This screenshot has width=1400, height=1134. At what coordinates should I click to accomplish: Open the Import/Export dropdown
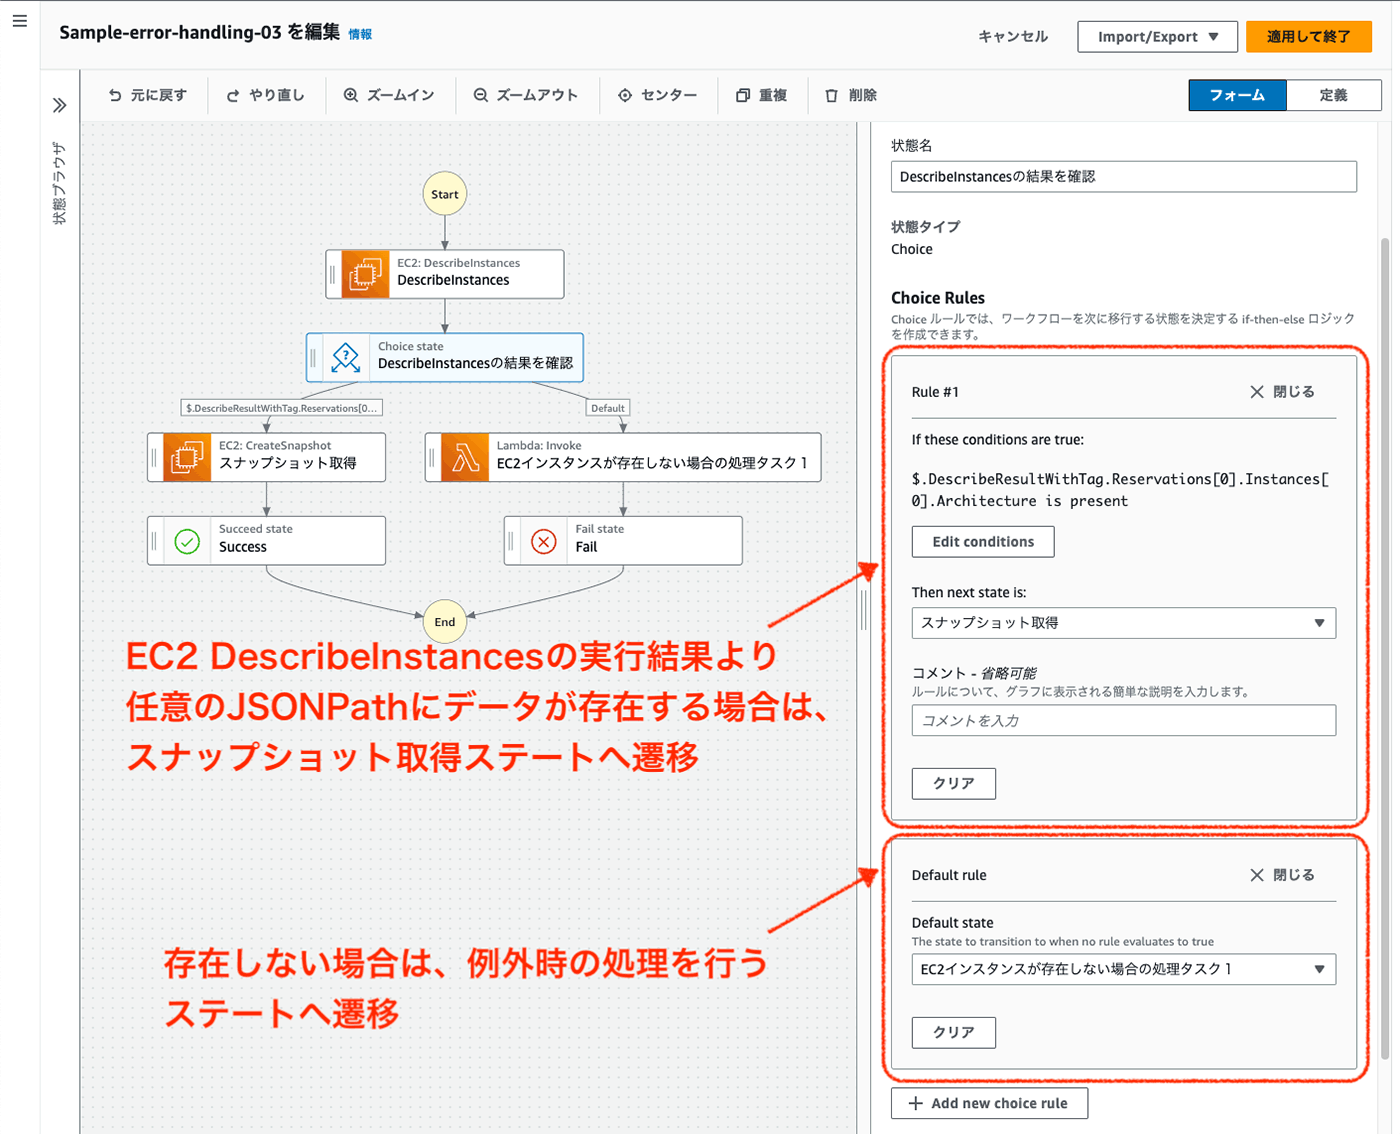pyautogui.click(x=1157, y=37)
